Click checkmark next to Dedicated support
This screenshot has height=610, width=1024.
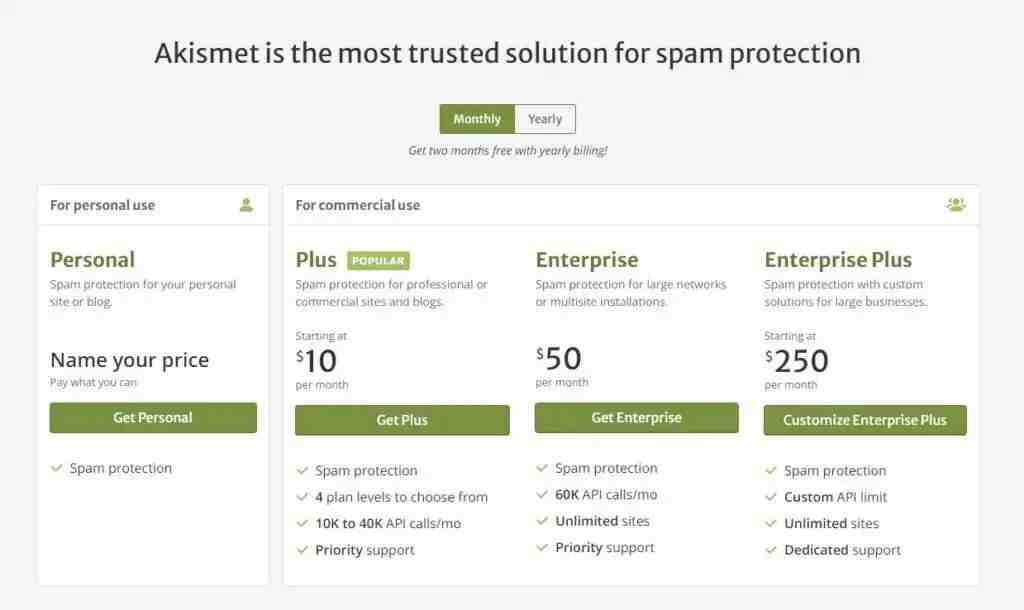click(x=771, y=550)
